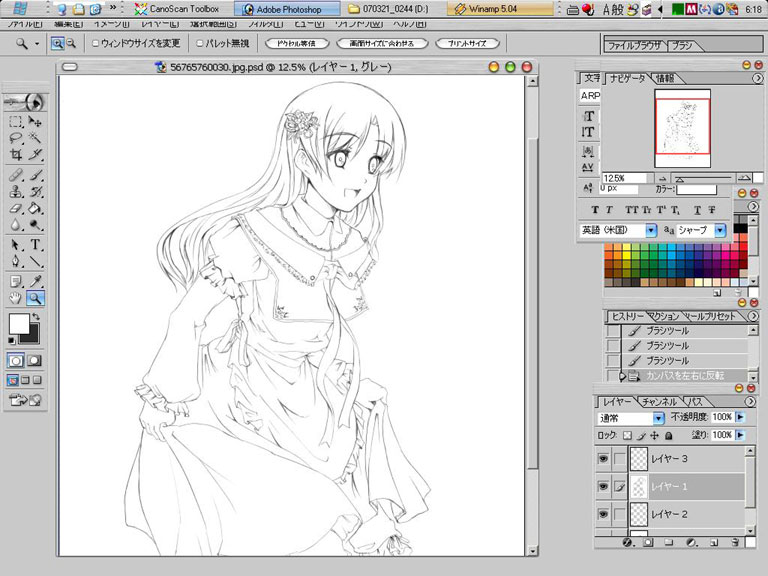
Task: Hide レイヤー 1 visibility eye
Action: click(603, 486)
